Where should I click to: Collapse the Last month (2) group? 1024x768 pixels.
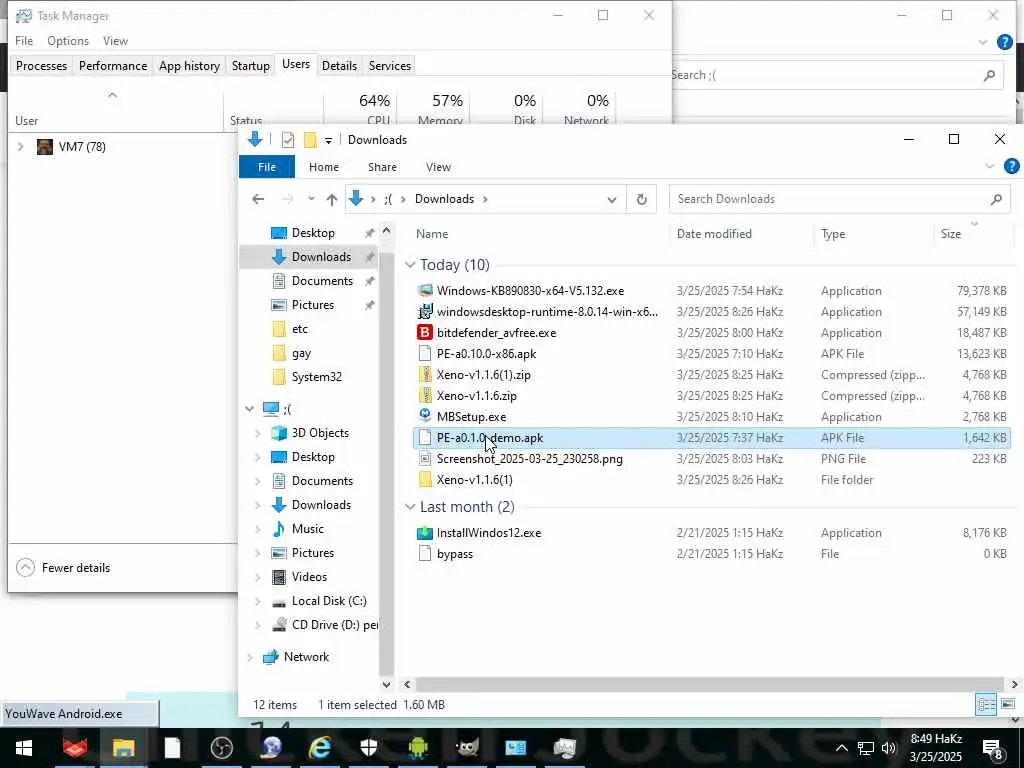(x=410, y=507)
